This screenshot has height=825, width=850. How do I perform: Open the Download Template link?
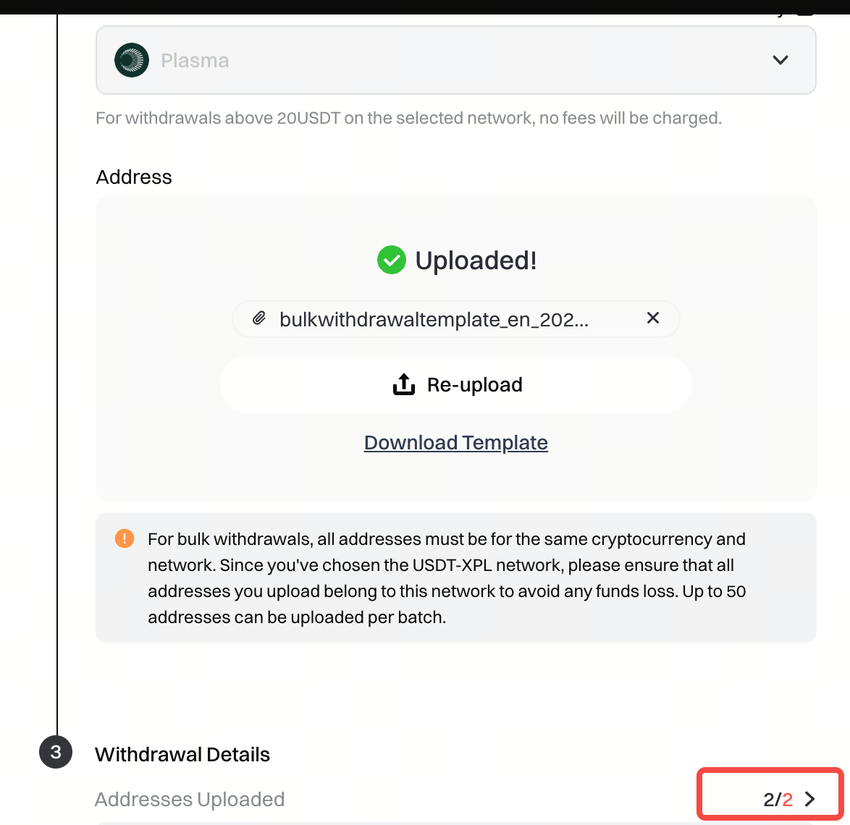(x=456, y=443)
